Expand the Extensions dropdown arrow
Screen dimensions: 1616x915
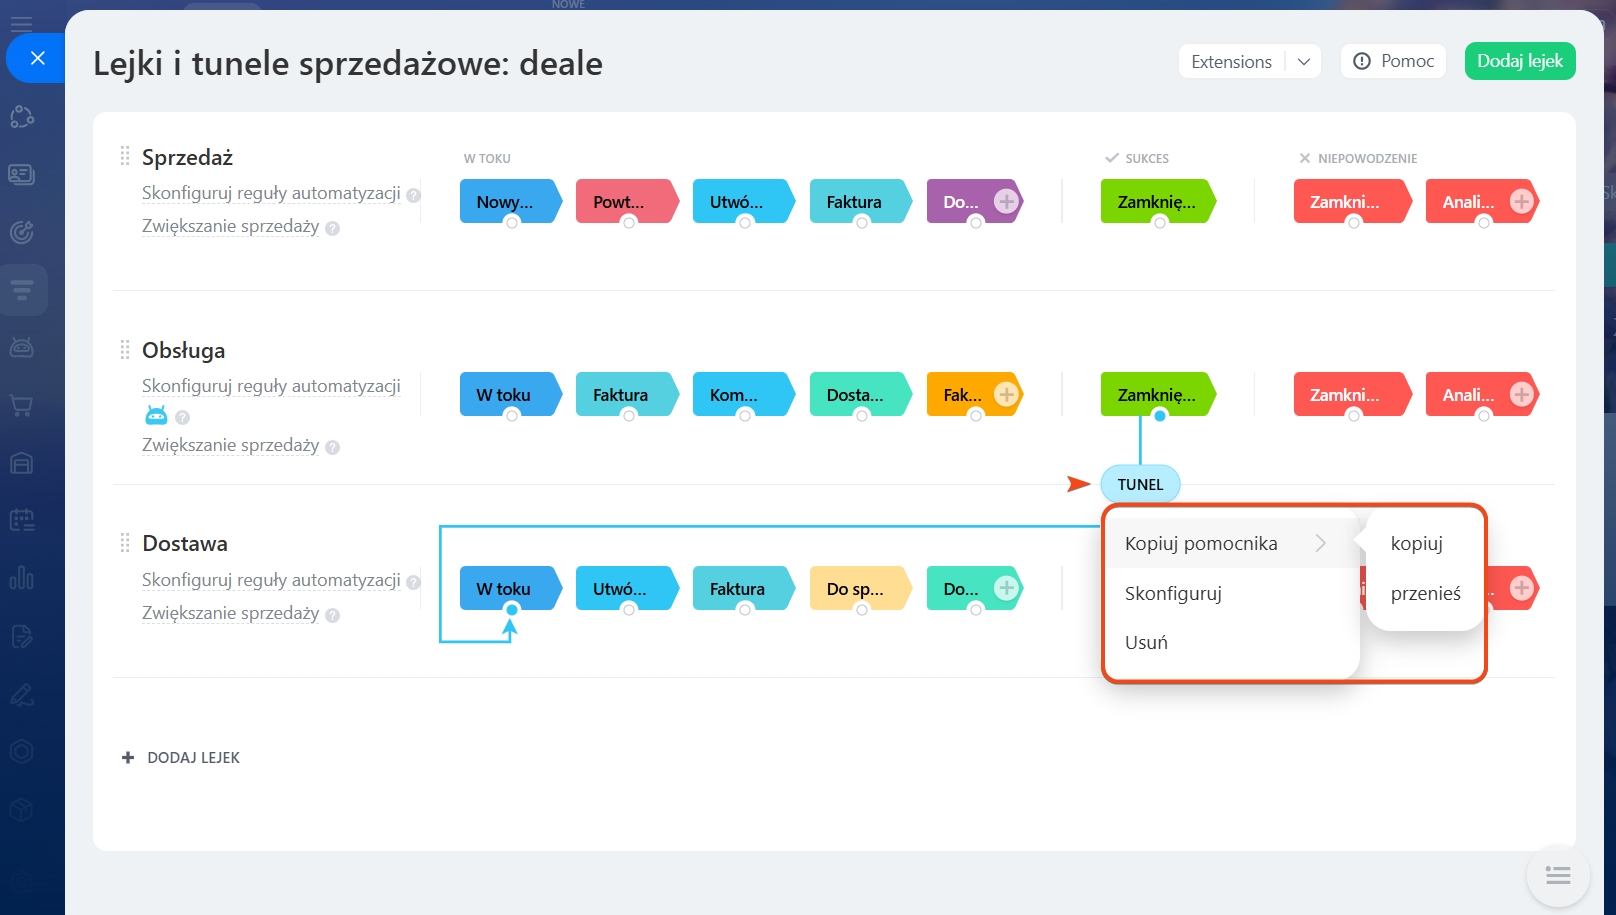coord(1303,61)
